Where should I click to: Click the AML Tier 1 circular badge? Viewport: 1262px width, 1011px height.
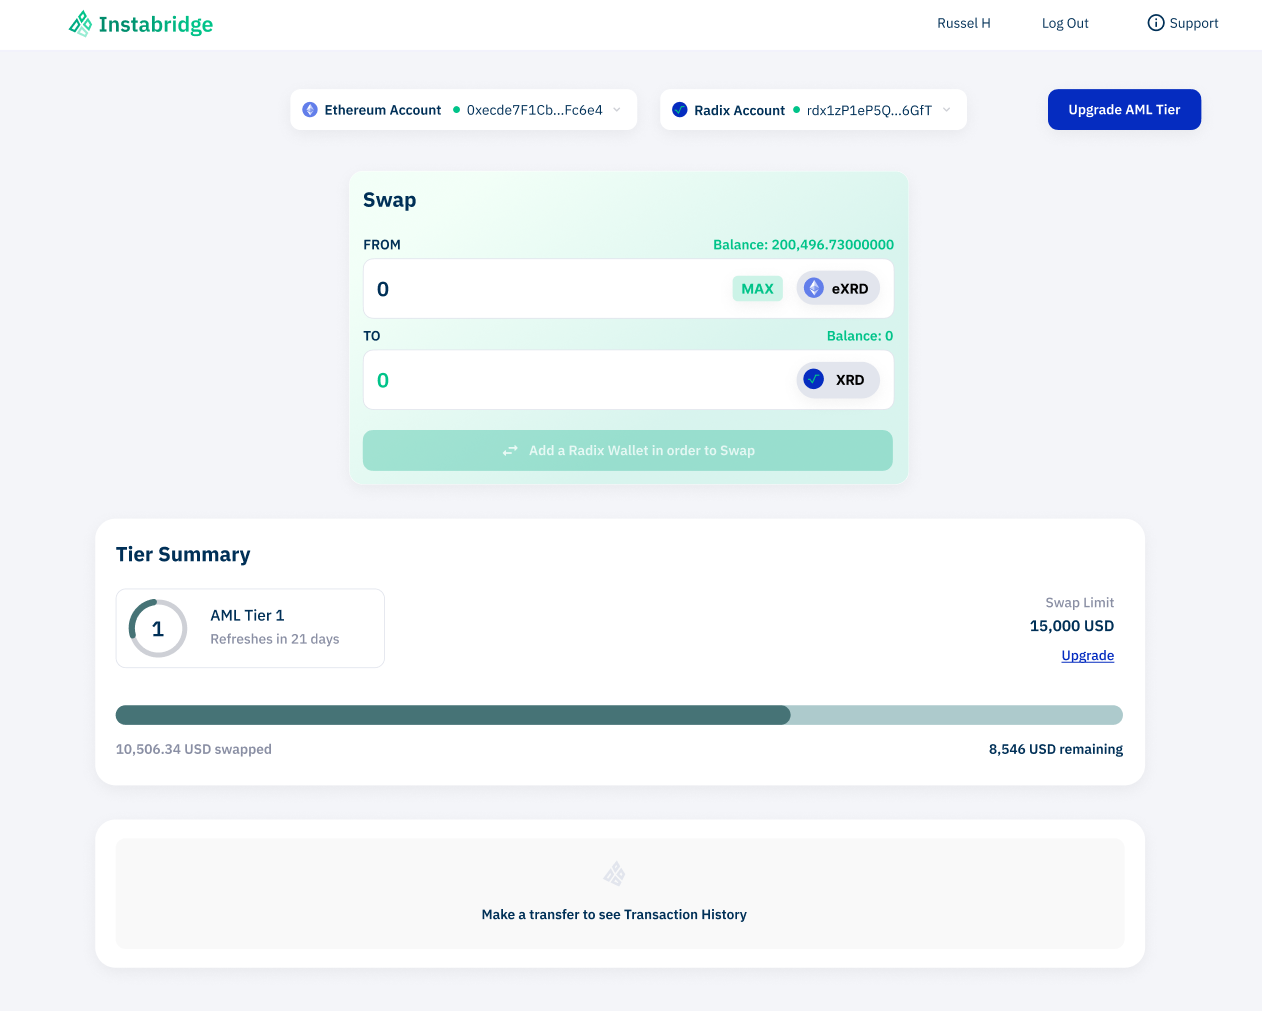pyautogui.click(x=158, y=628)
